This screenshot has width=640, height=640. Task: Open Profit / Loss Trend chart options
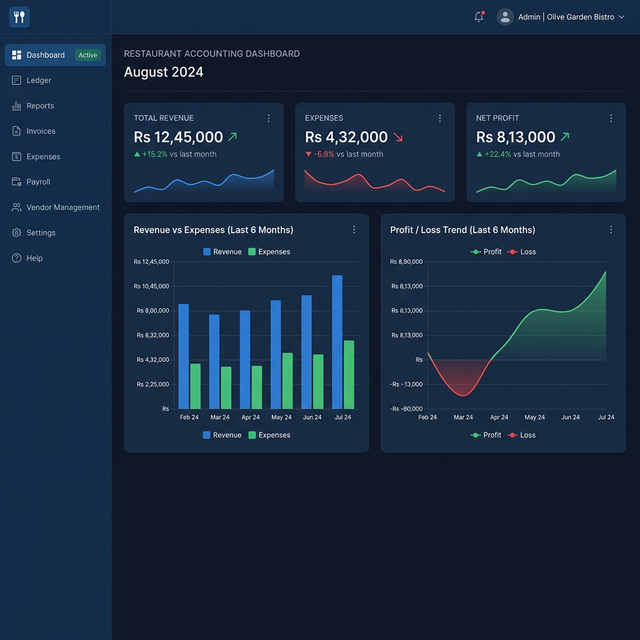click(x=611, y=230)
